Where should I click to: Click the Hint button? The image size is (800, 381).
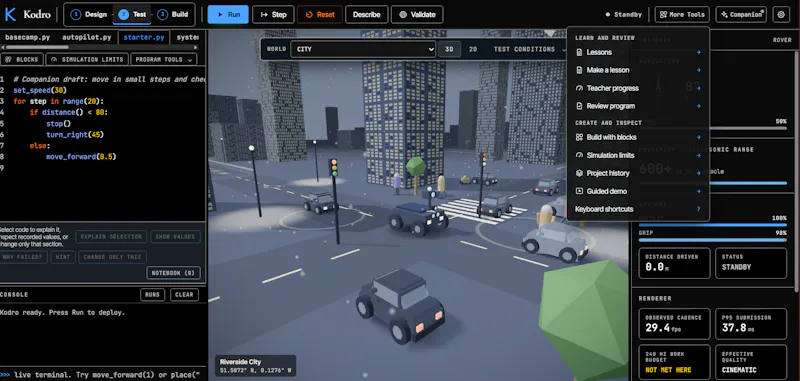coord(63,257)
